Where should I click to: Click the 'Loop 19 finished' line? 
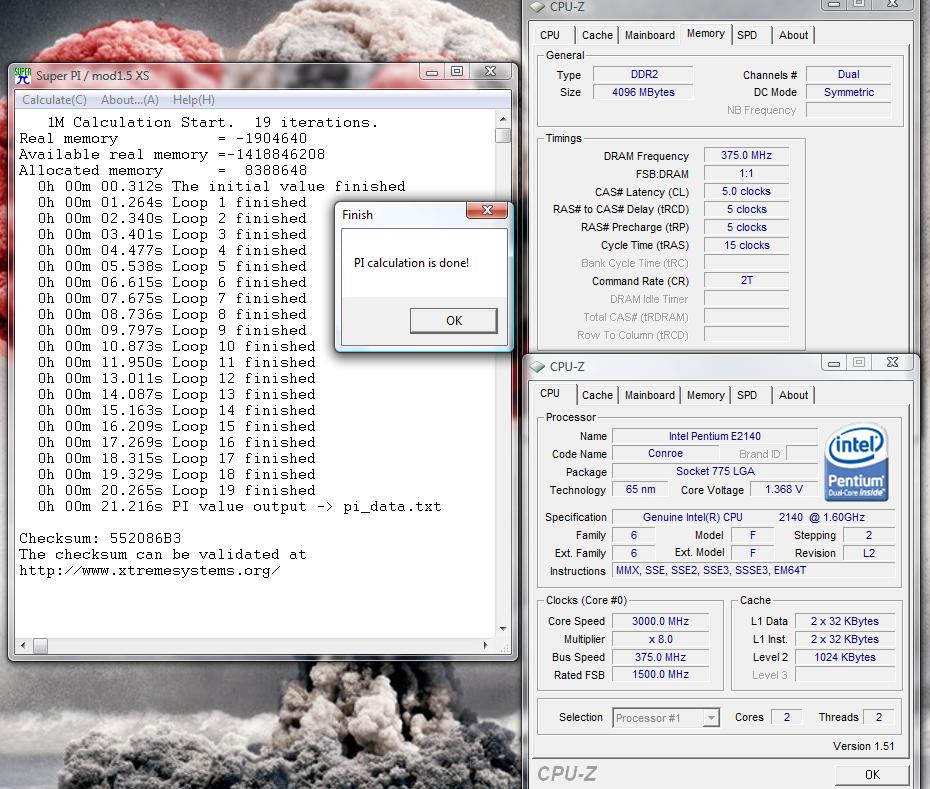click(x=177, y=491)
